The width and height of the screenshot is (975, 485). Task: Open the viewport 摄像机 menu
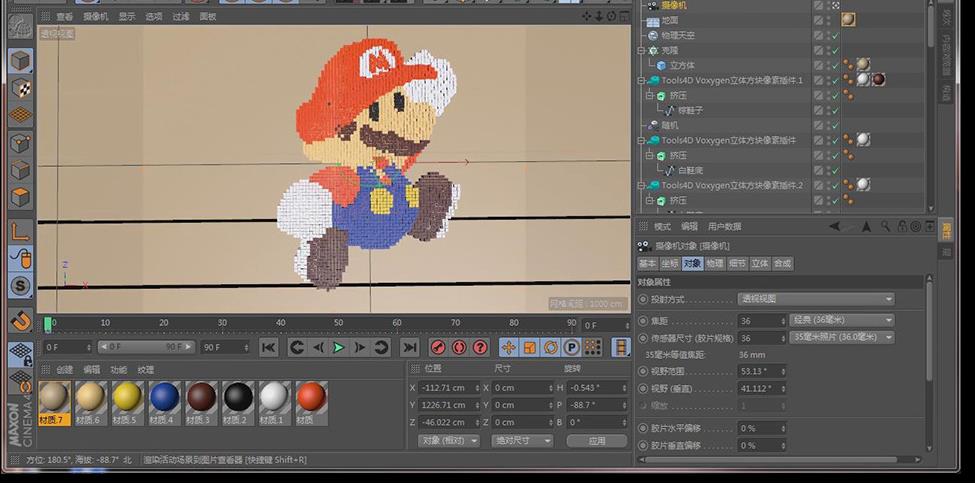[96, 17]
